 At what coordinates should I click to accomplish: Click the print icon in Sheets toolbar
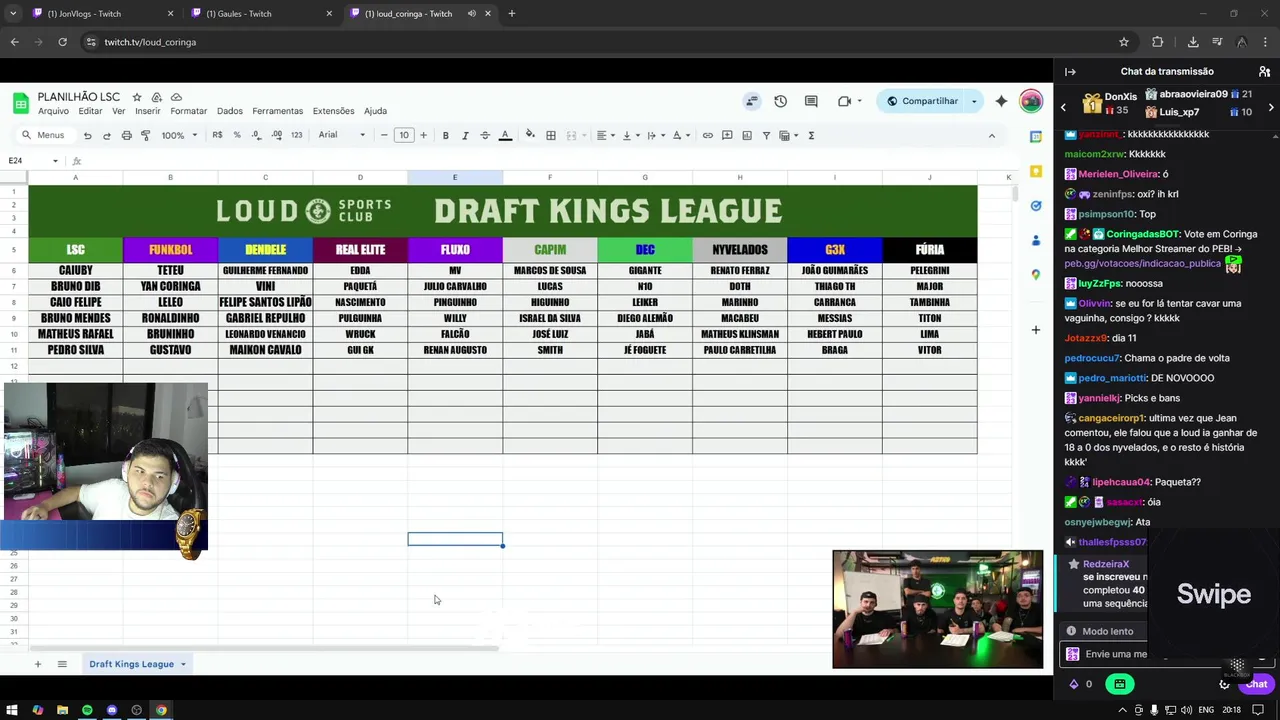coord(126,135)
